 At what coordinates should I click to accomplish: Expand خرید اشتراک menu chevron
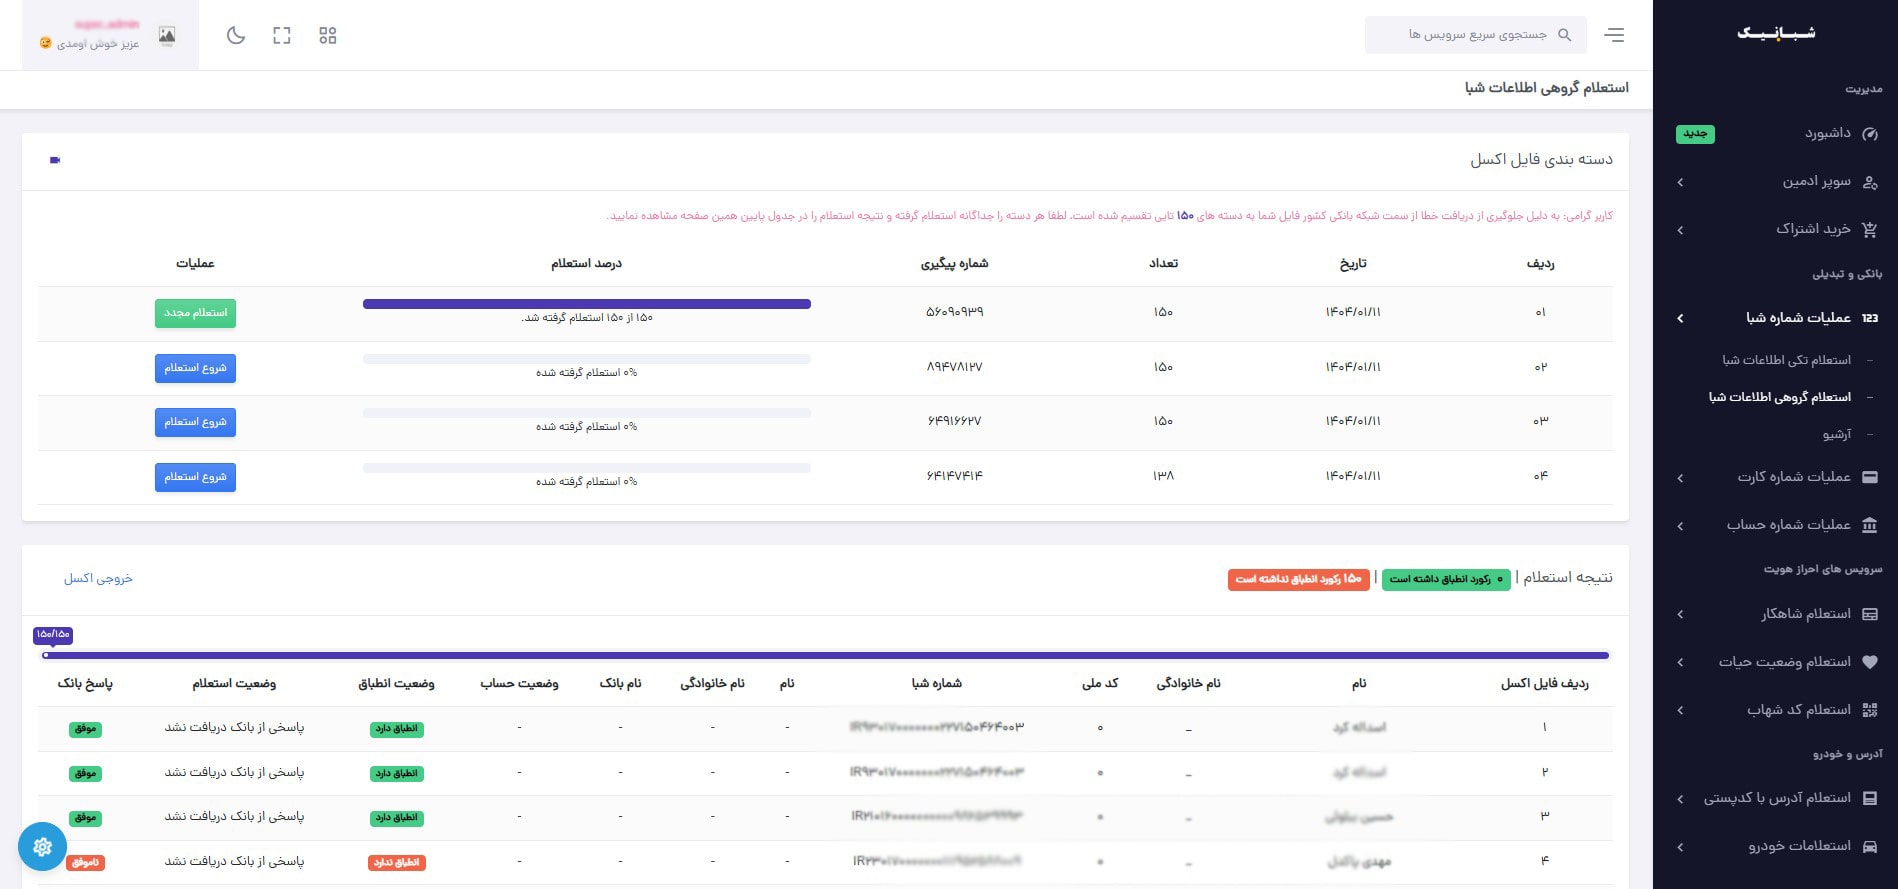point(1680,230)
